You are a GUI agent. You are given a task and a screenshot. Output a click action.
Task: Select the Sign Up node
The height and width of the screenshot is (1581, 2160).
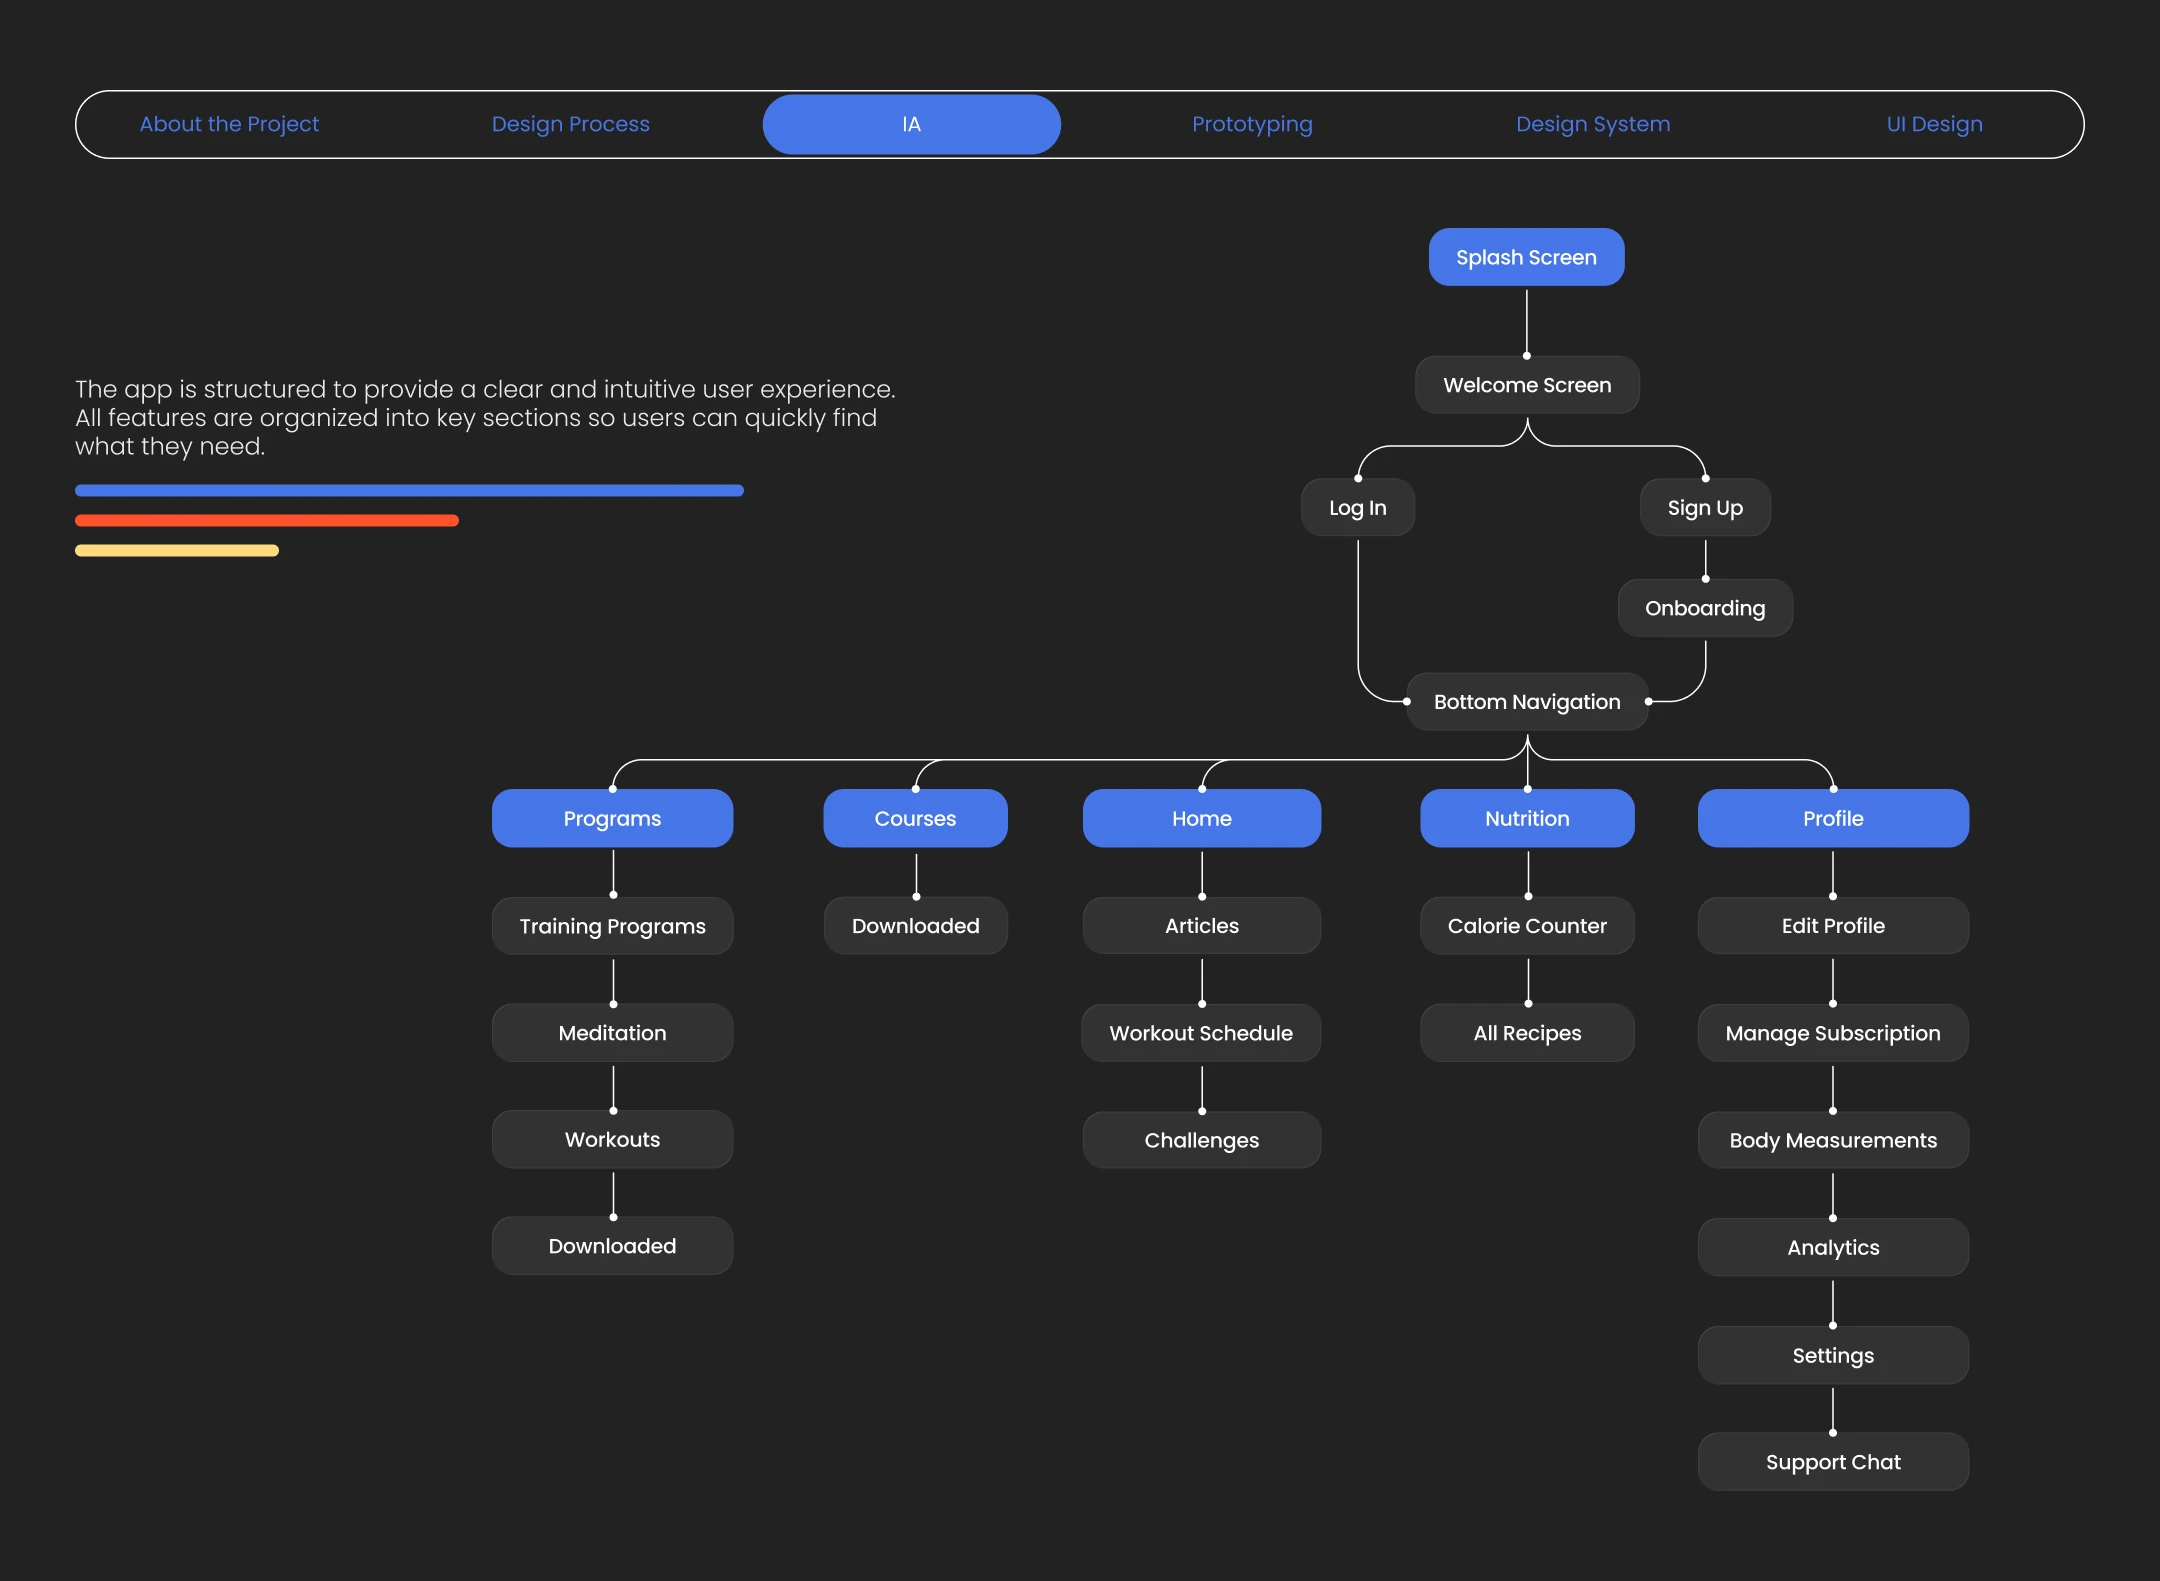coord(1705,508)
